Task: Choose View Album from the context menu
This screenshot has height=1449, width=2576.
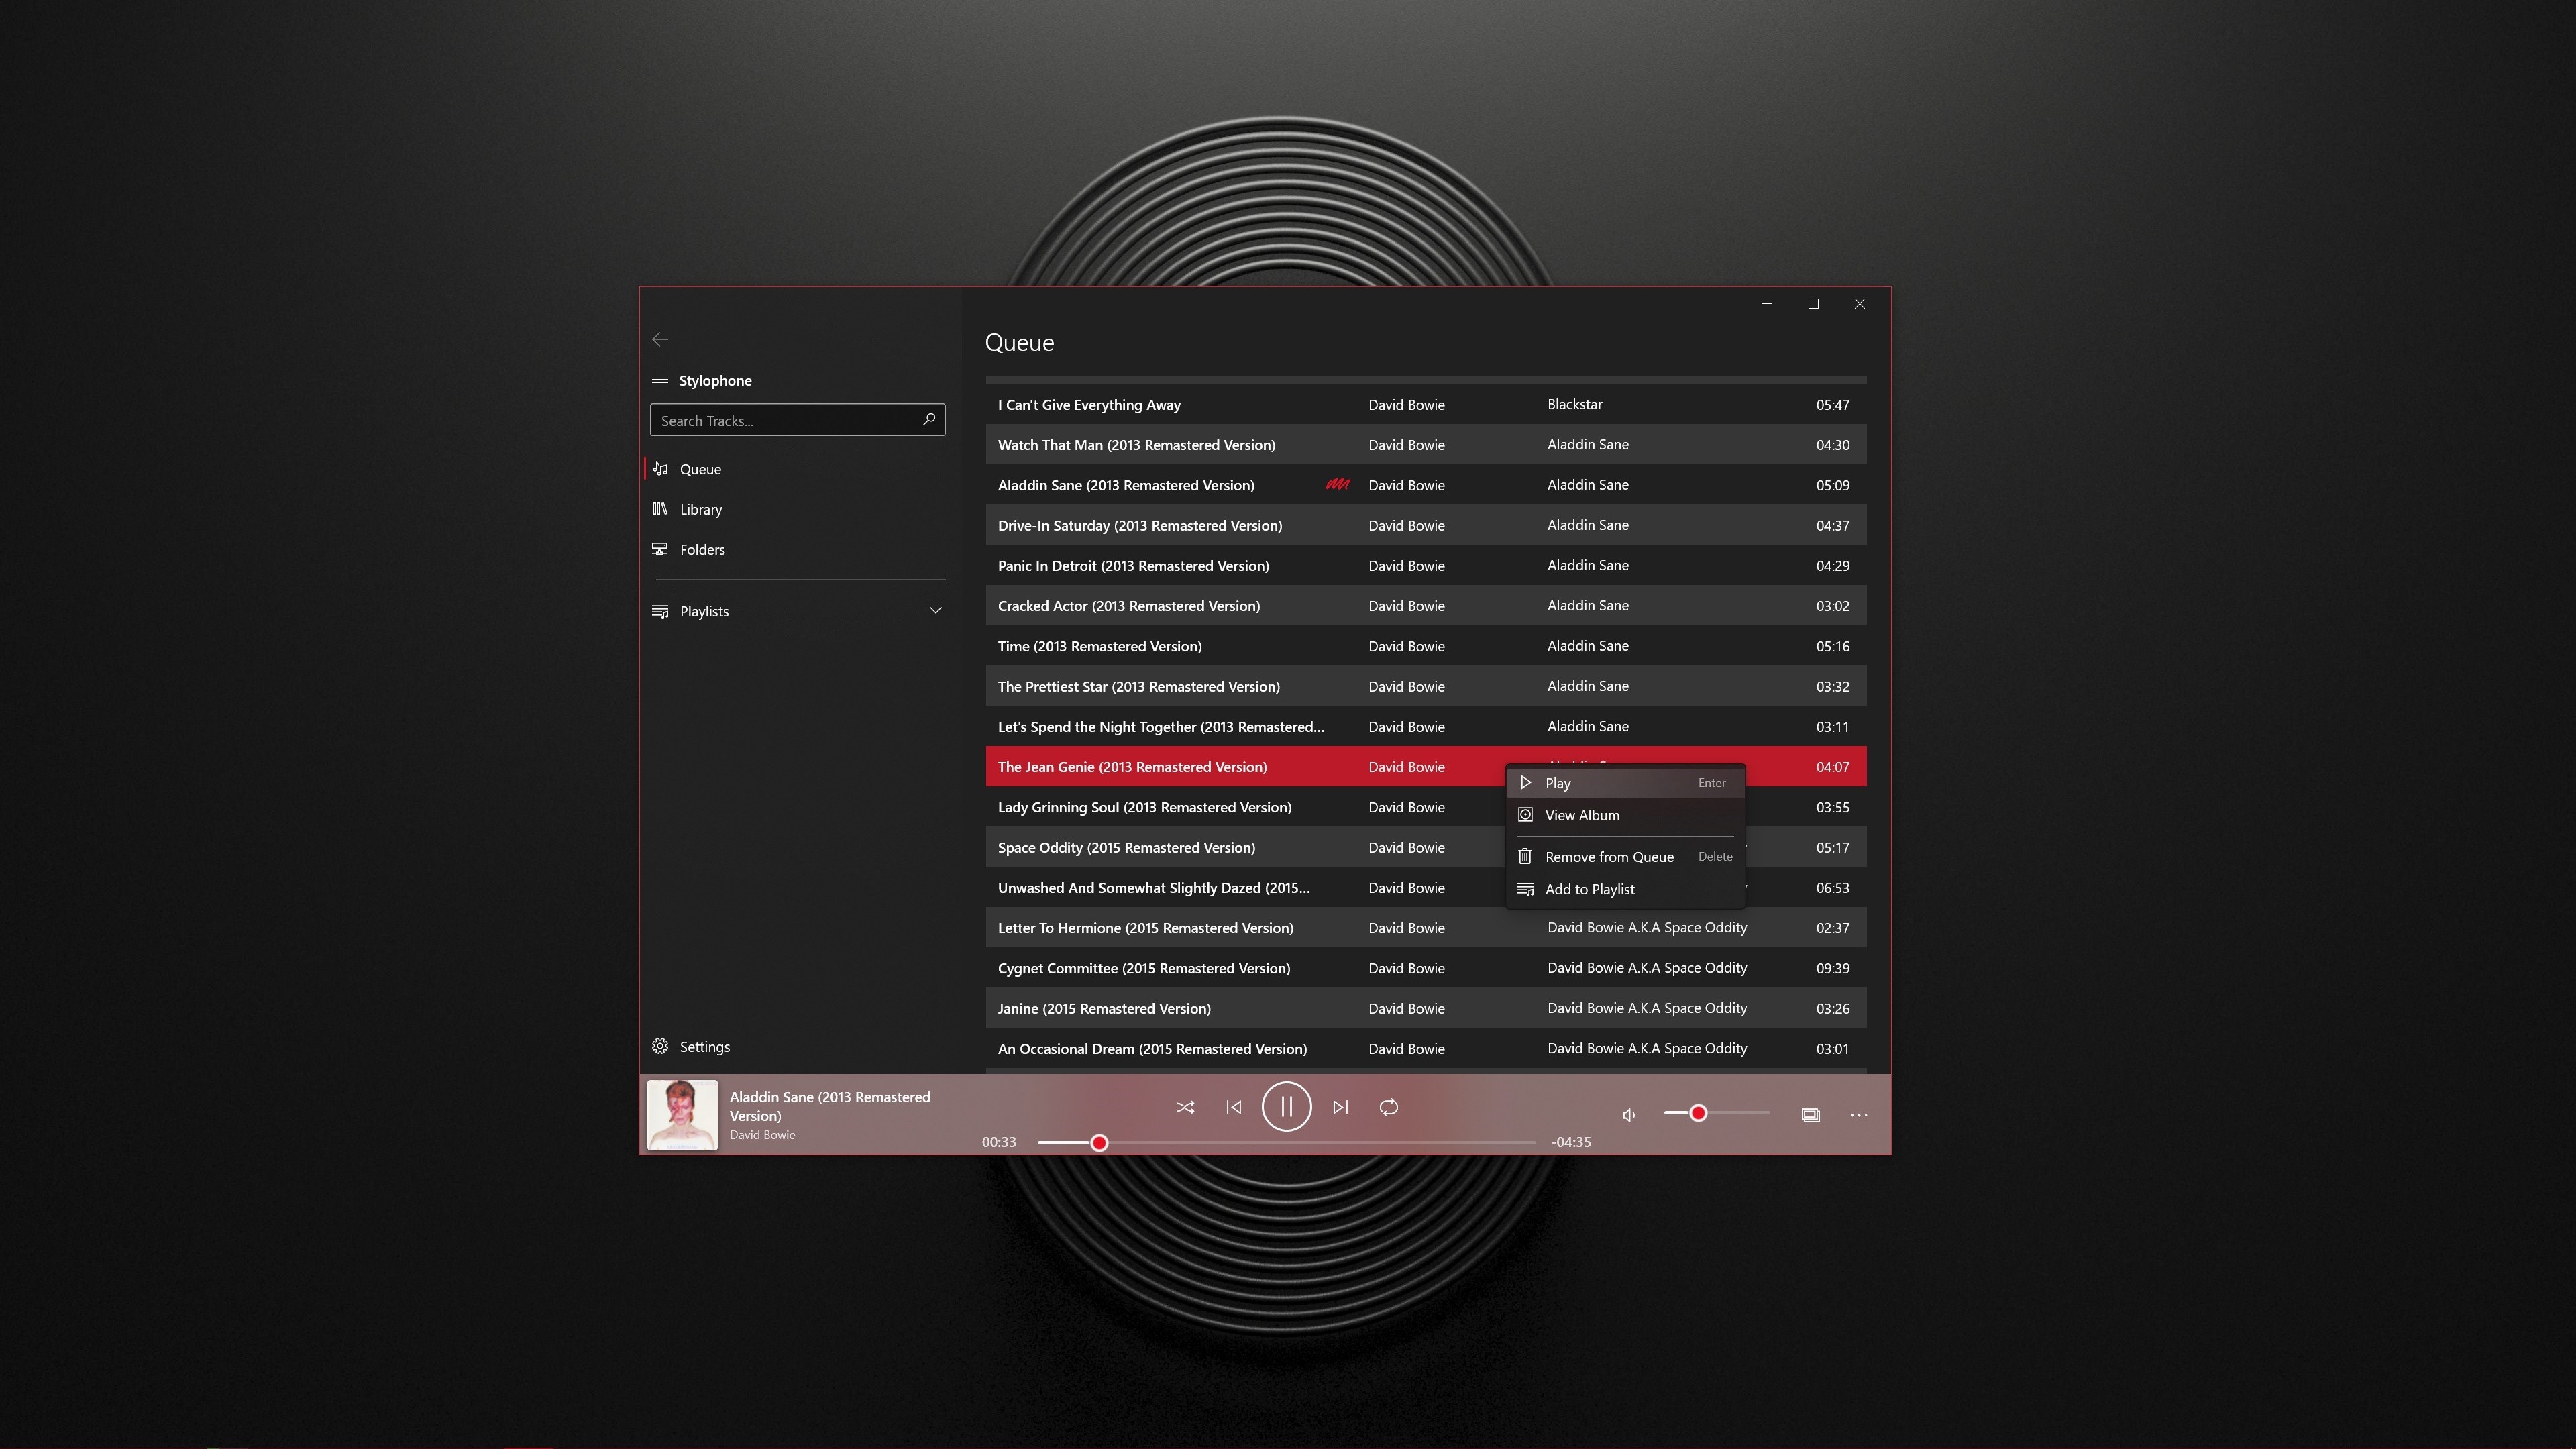Action: tap(1583, 815)
